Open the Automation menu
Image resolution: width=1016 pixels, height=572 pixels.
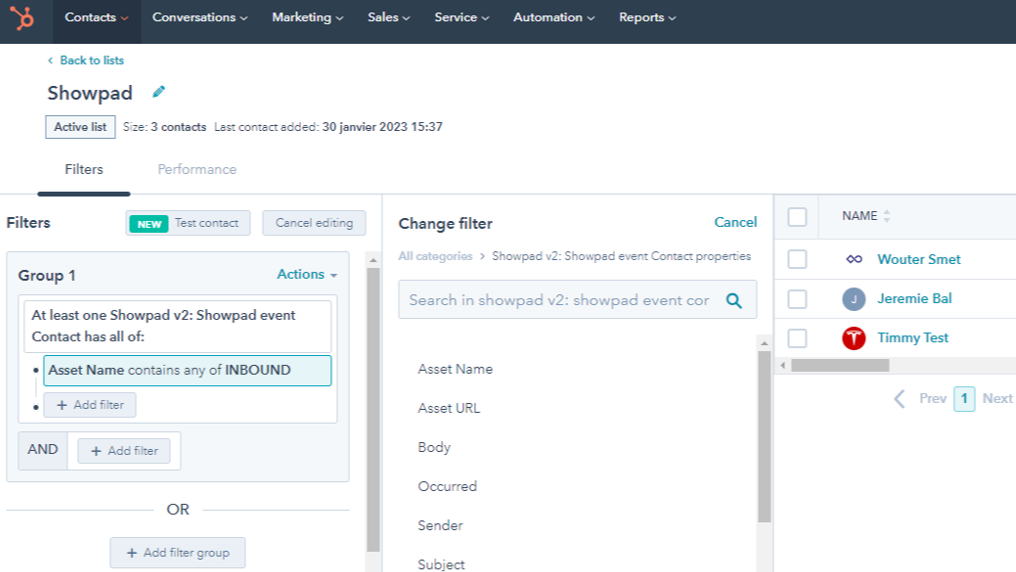[x=554, y=17]
